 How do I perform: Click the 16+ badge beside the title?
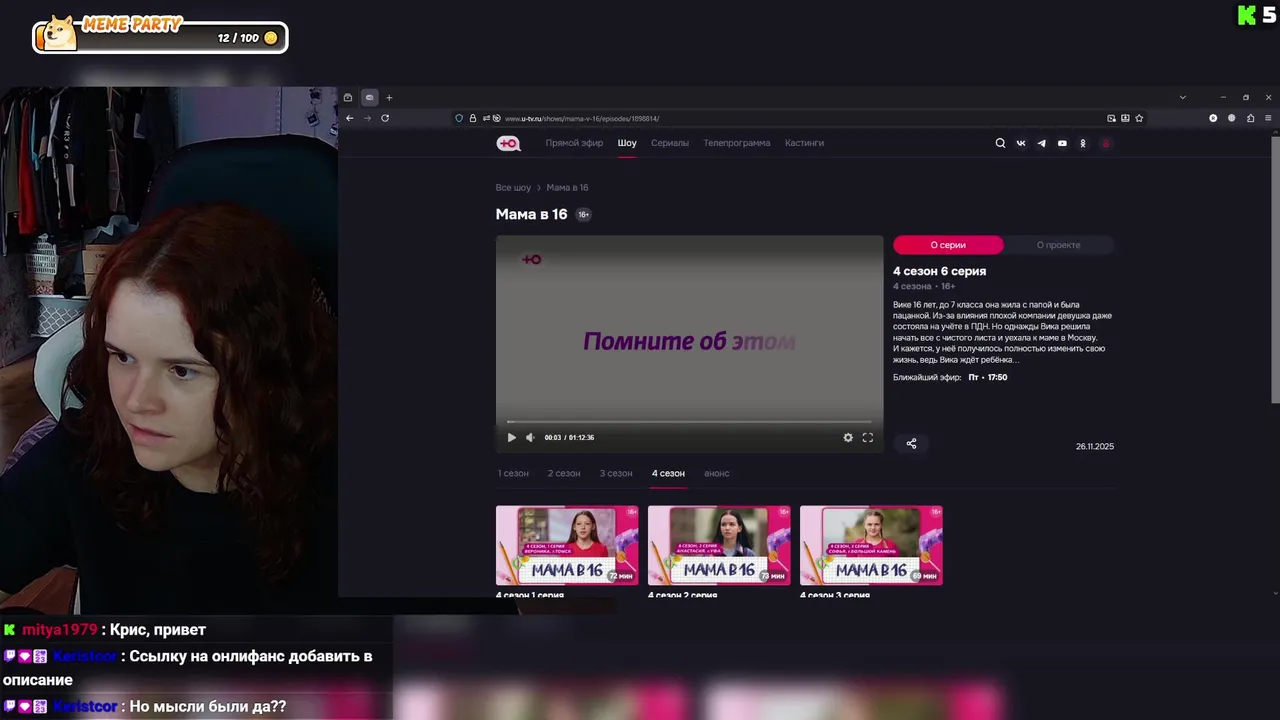point(583,214)
